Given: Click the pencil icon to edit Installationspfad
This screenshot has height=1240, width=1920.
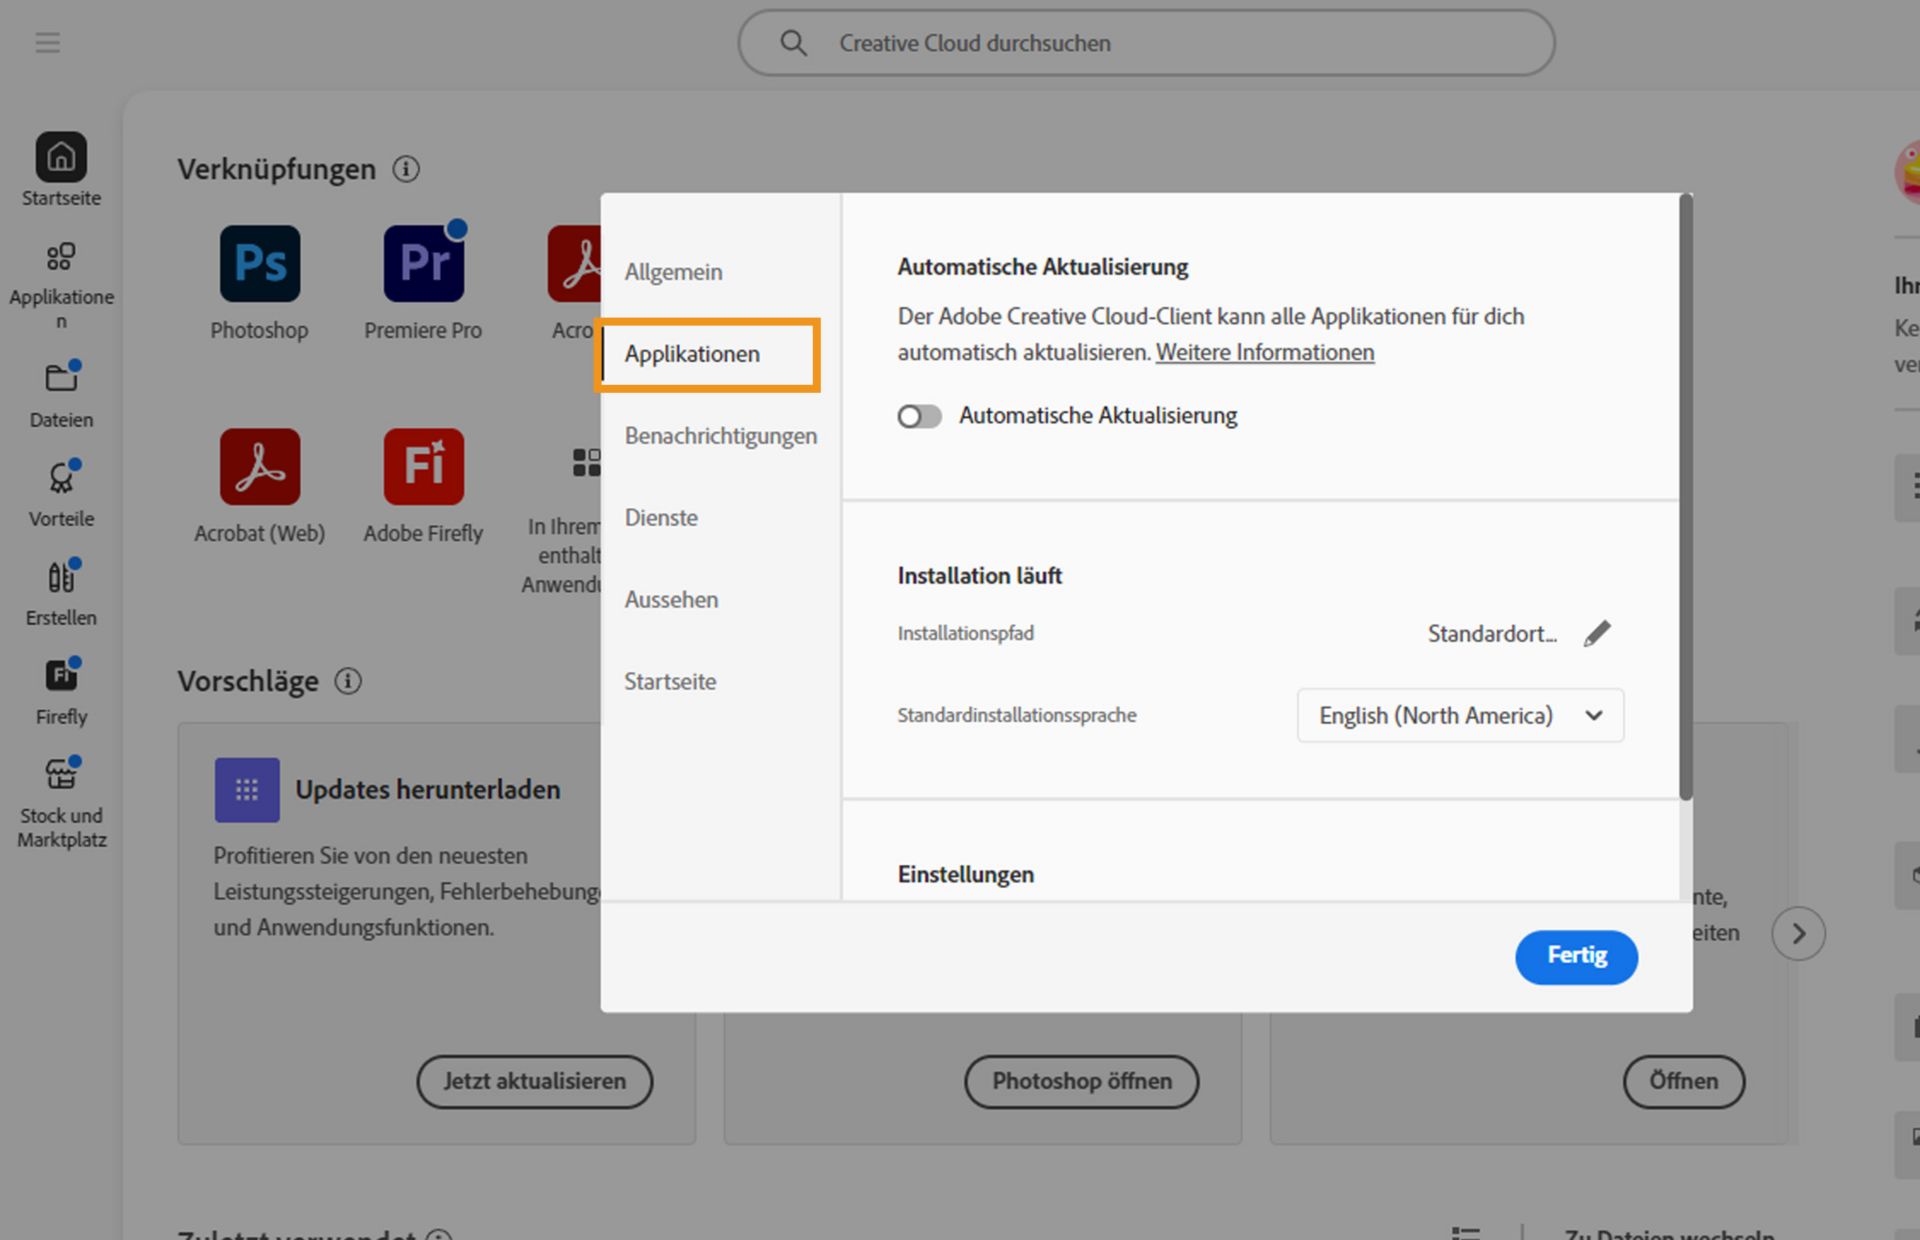Looking at the screenshot, I should pyautogui.click(x=1597, y=633).
